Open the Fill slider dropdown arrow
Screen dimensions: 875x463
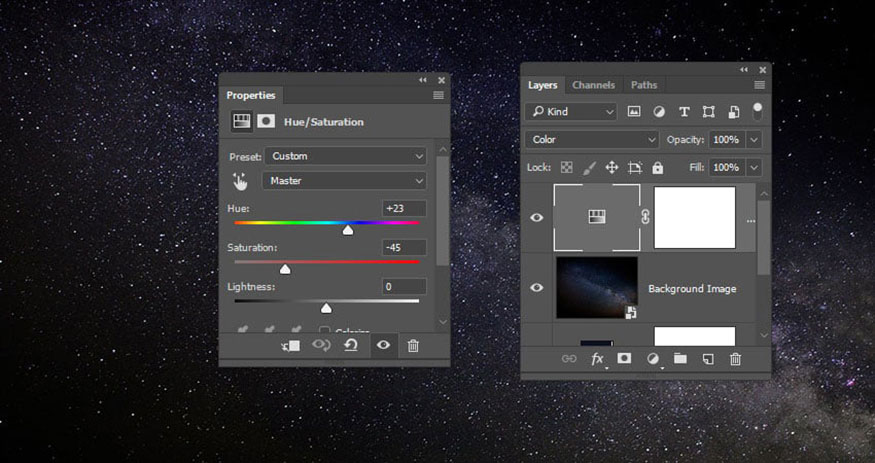click(754, 167)
